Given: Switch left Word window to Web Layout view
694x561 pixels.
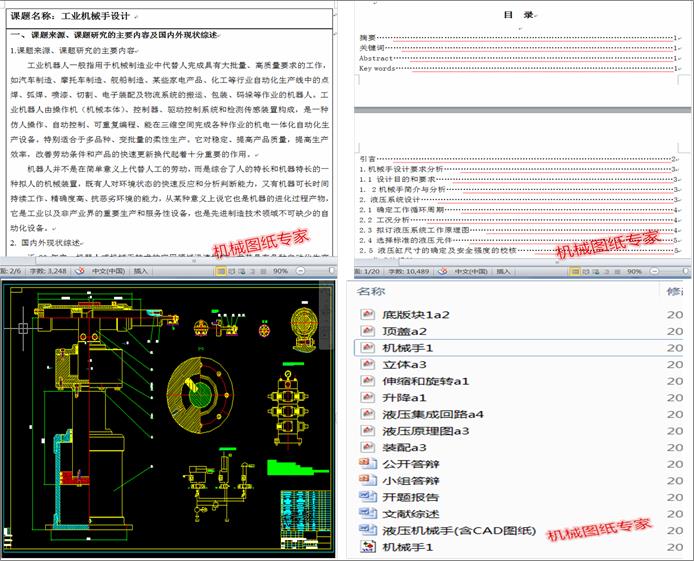Looking at the screenshot, I should (x=242, y=271).
